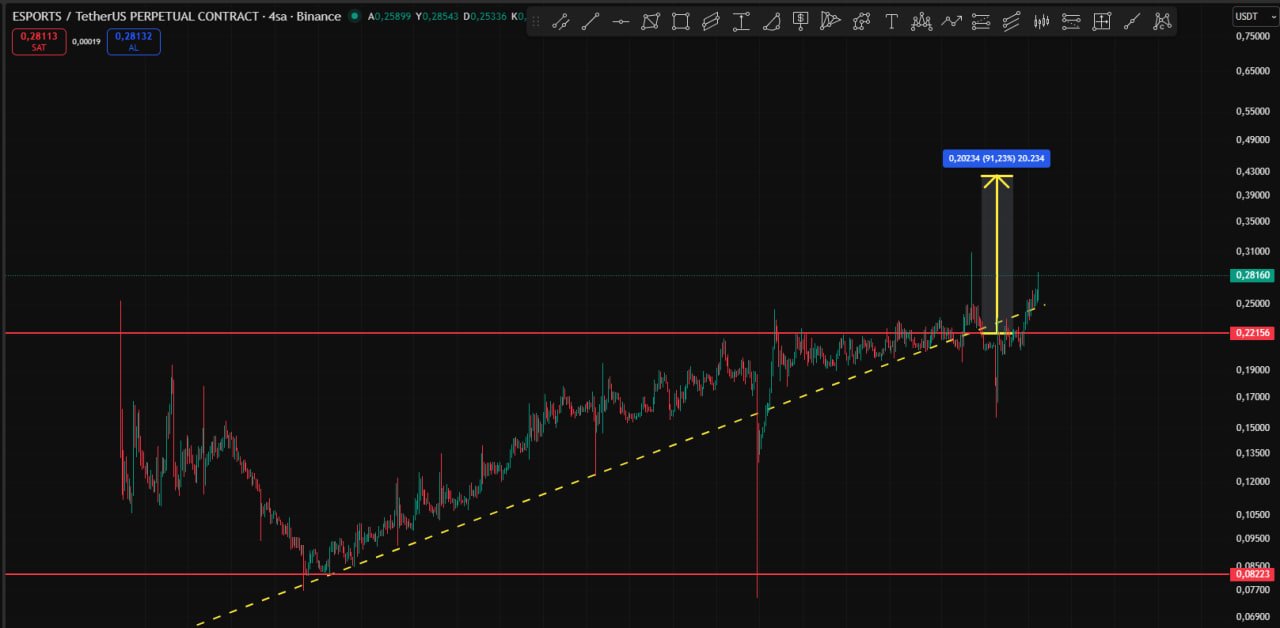Click the open value A0,25899
The height and width of the screenshot is (628, 1280).
coord(389,16)
